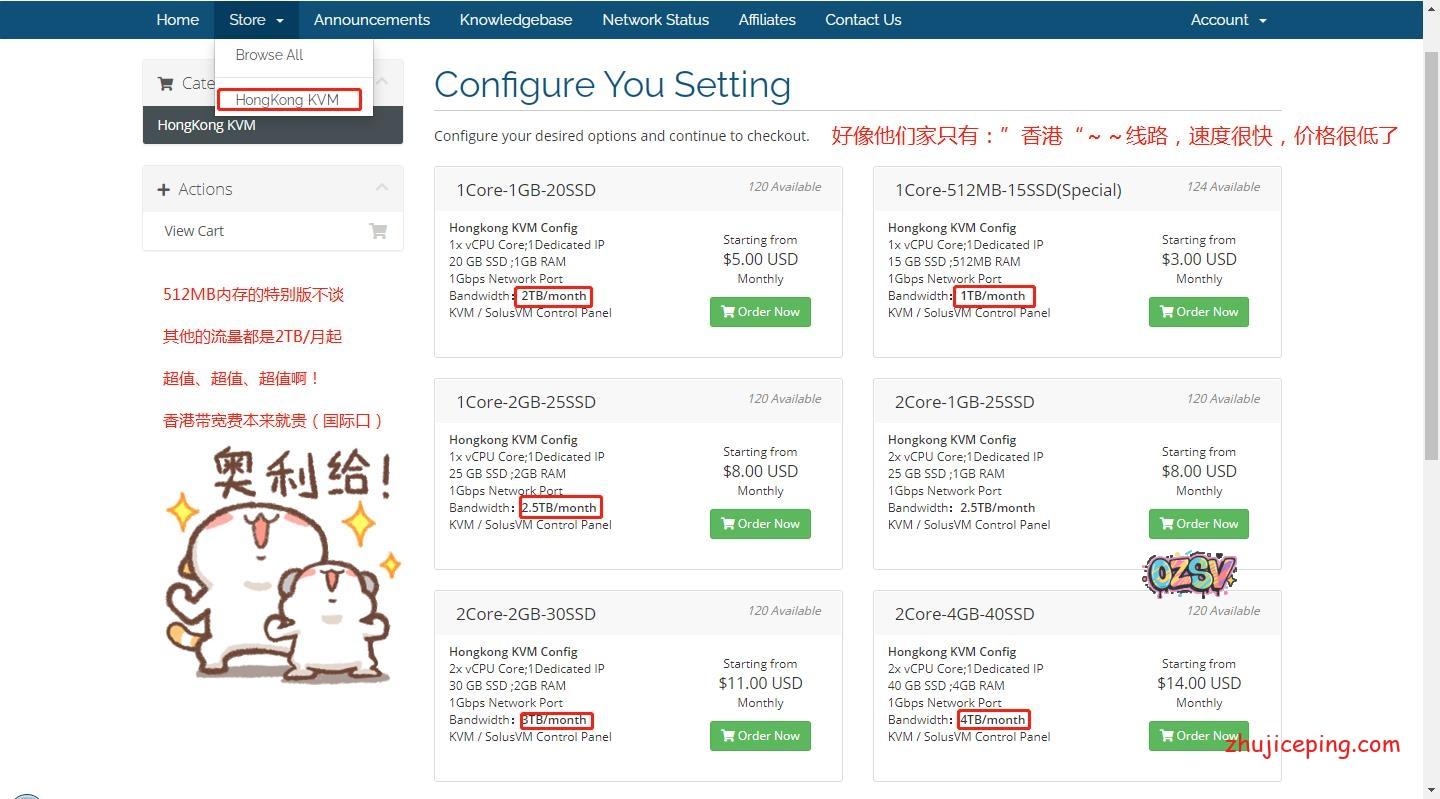Select HongKong KVM from Store dropdown
The image size is (1440, 799).
click(288, 100)
